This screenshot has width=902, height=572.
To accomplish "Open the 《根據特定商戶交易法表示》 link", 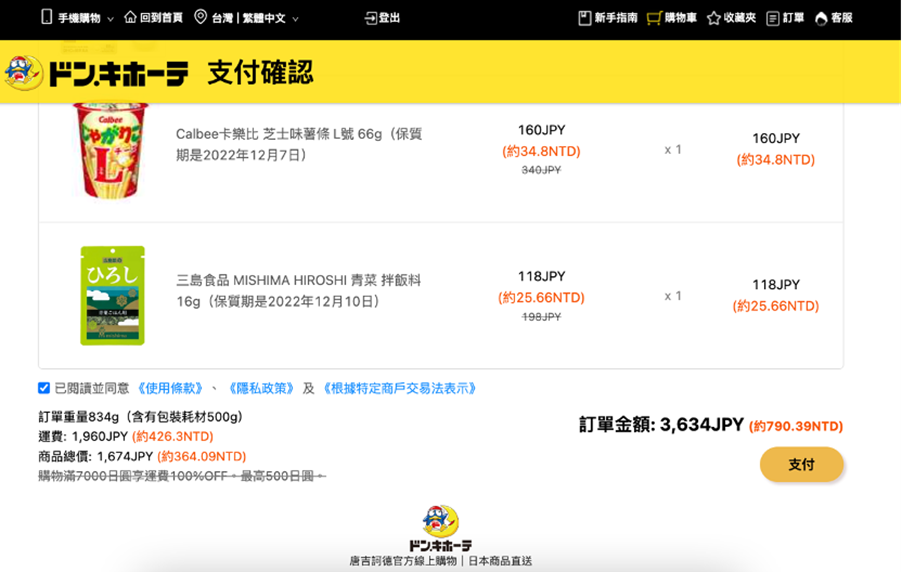I will [x=399, y=388].
